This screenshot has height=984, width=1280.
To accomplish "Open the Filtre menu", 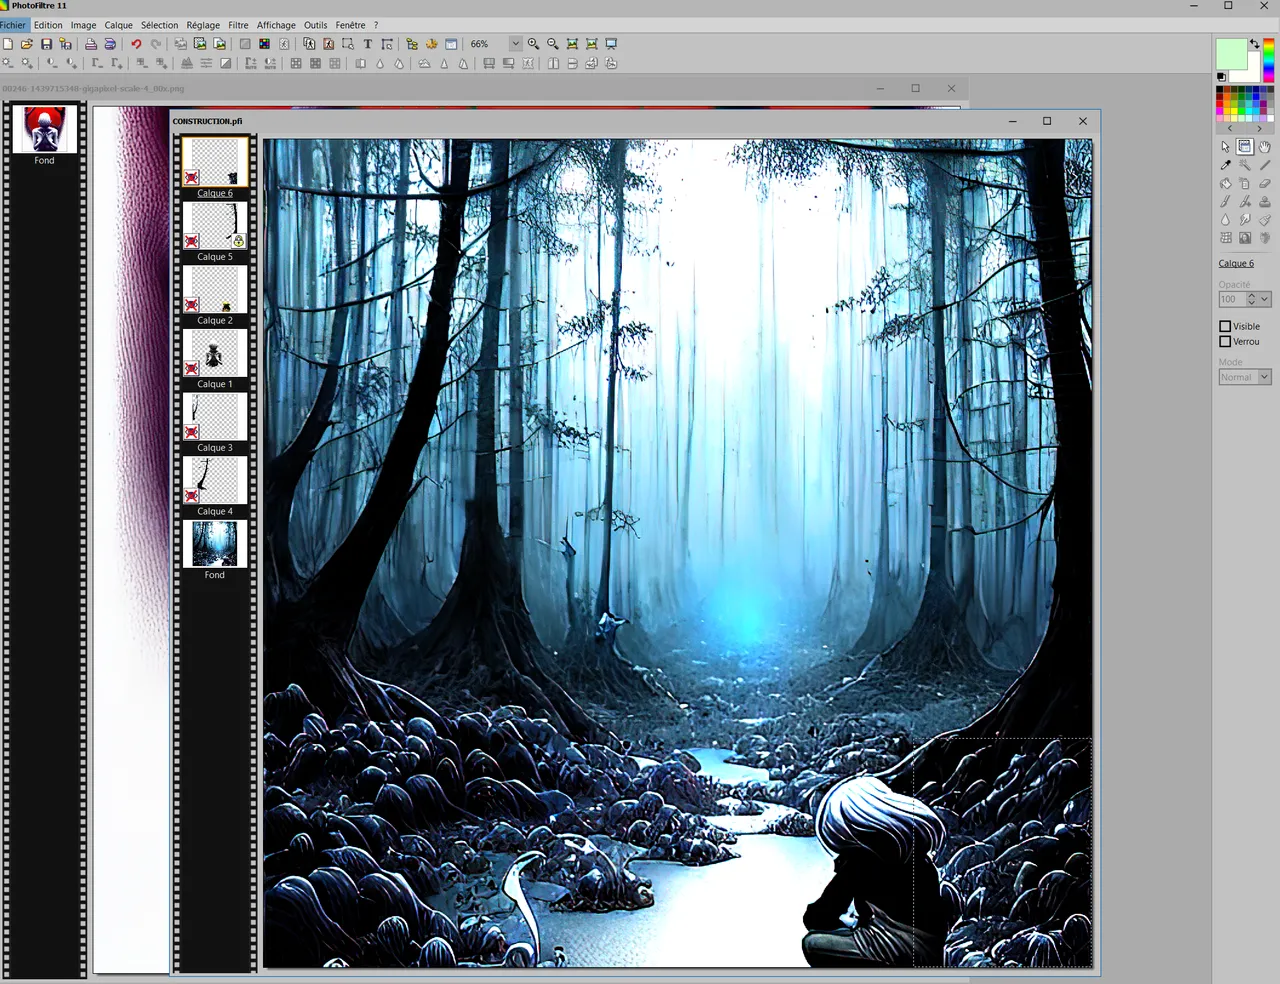I will 238,25.
